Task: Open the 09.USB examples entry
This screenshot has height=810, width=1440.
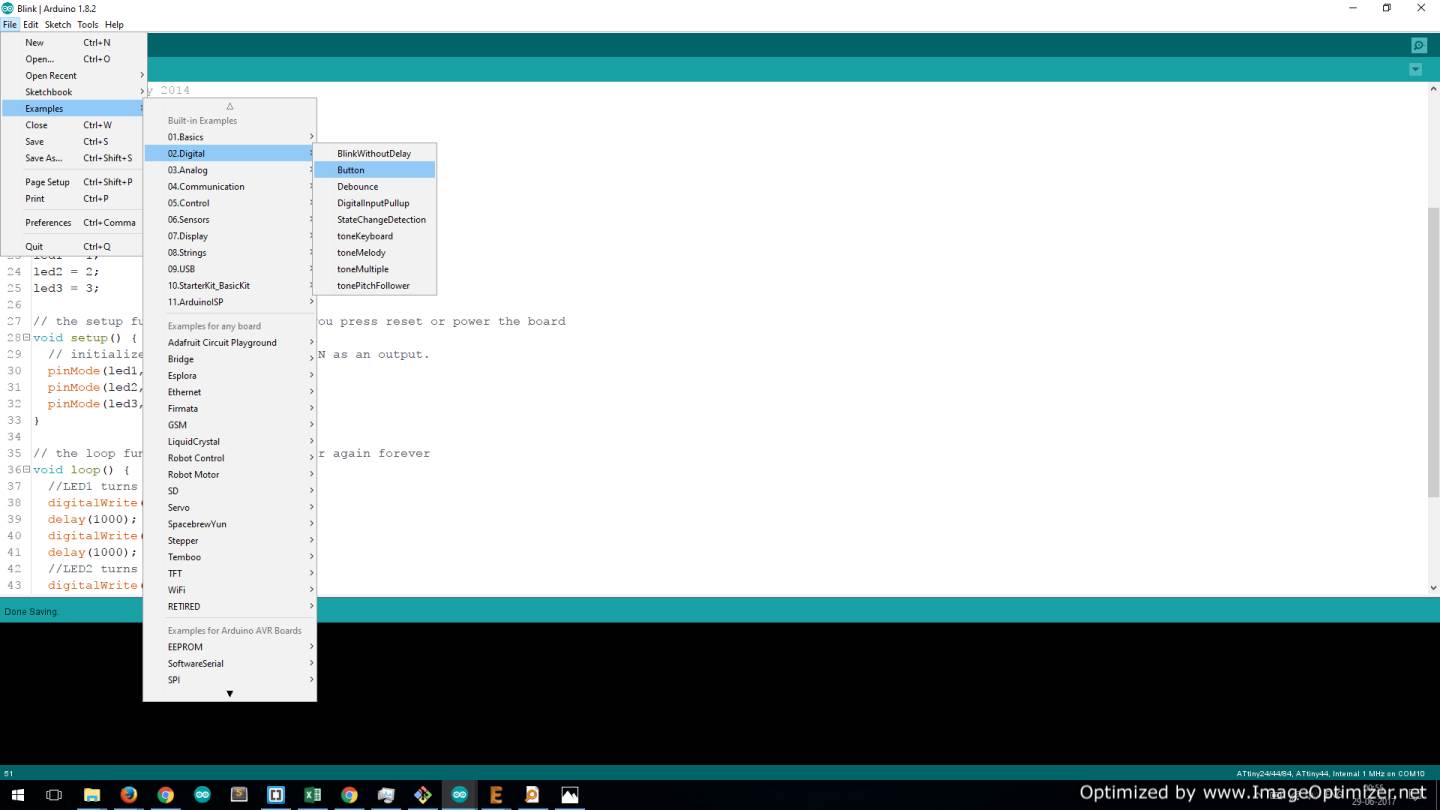Action: pyautogui.click(x=230, y=269)
